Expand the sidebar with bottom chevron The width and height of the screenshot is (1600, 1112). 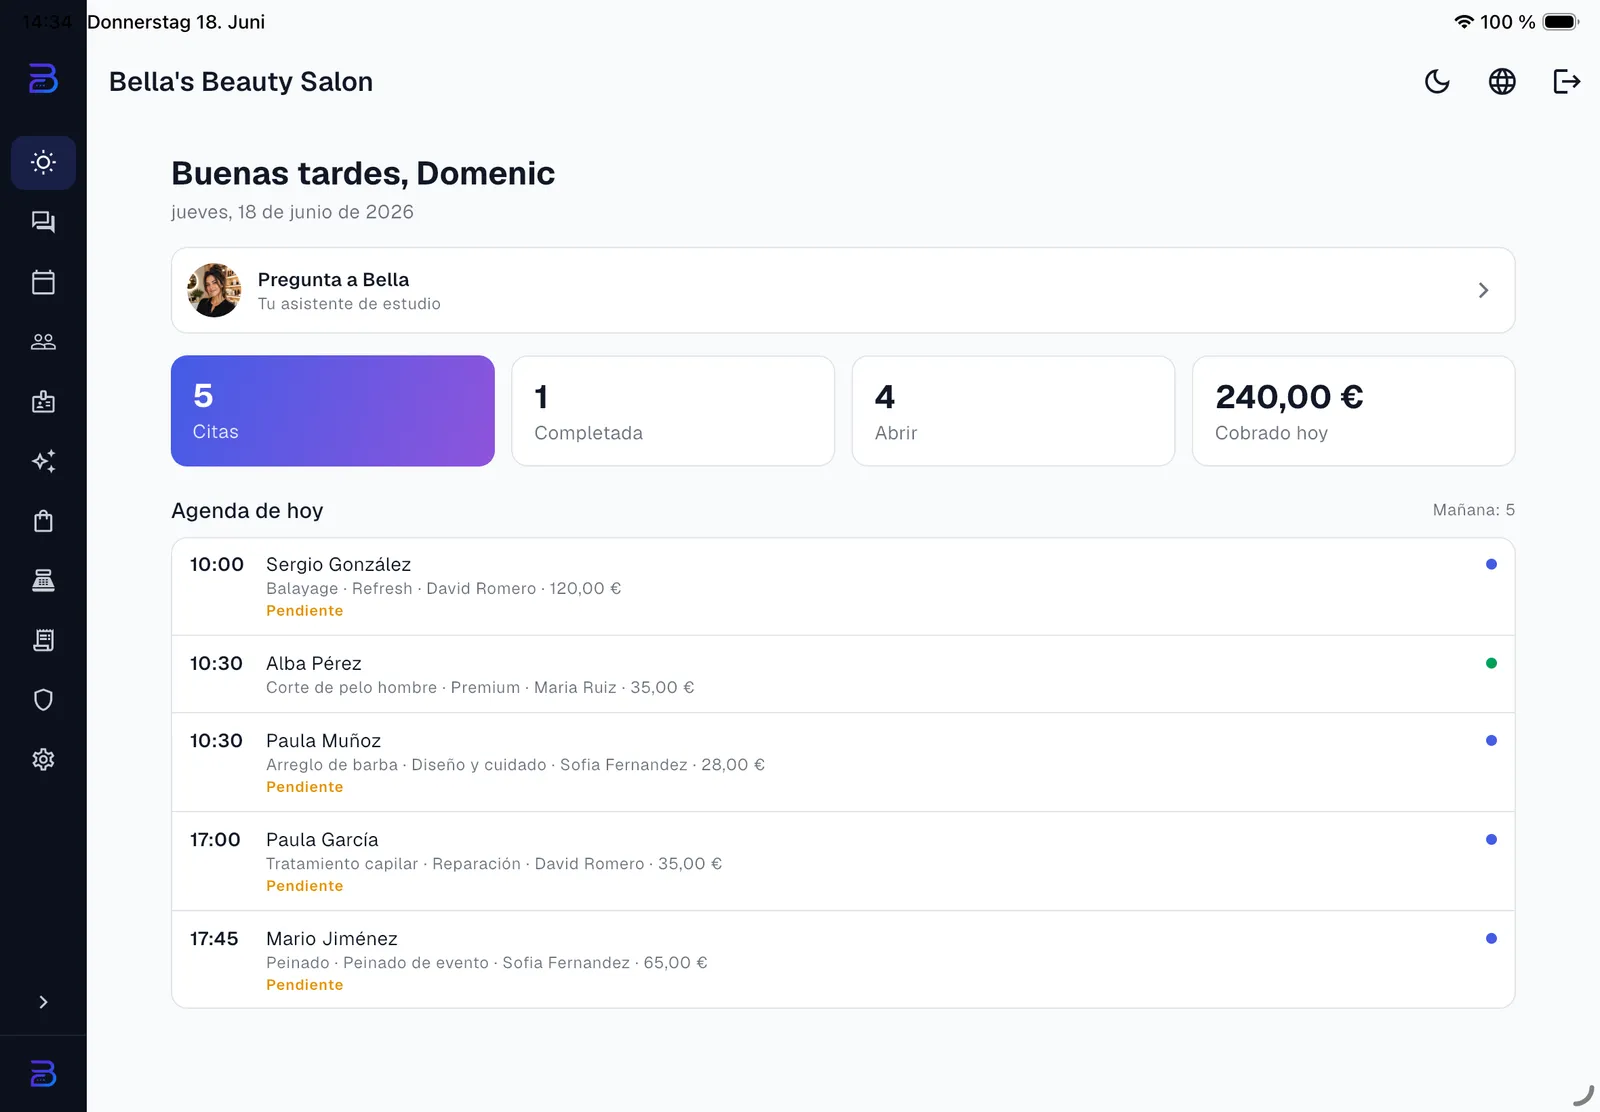pos(43,1002)
